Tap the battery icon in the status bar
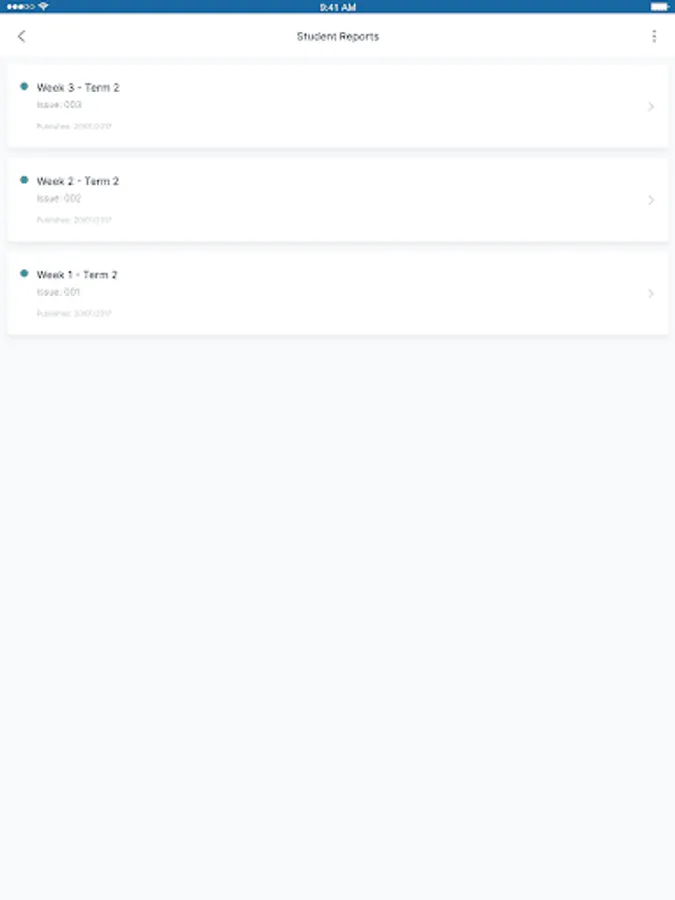The width and height of the screenshot is (675, 900). (659, 7)
